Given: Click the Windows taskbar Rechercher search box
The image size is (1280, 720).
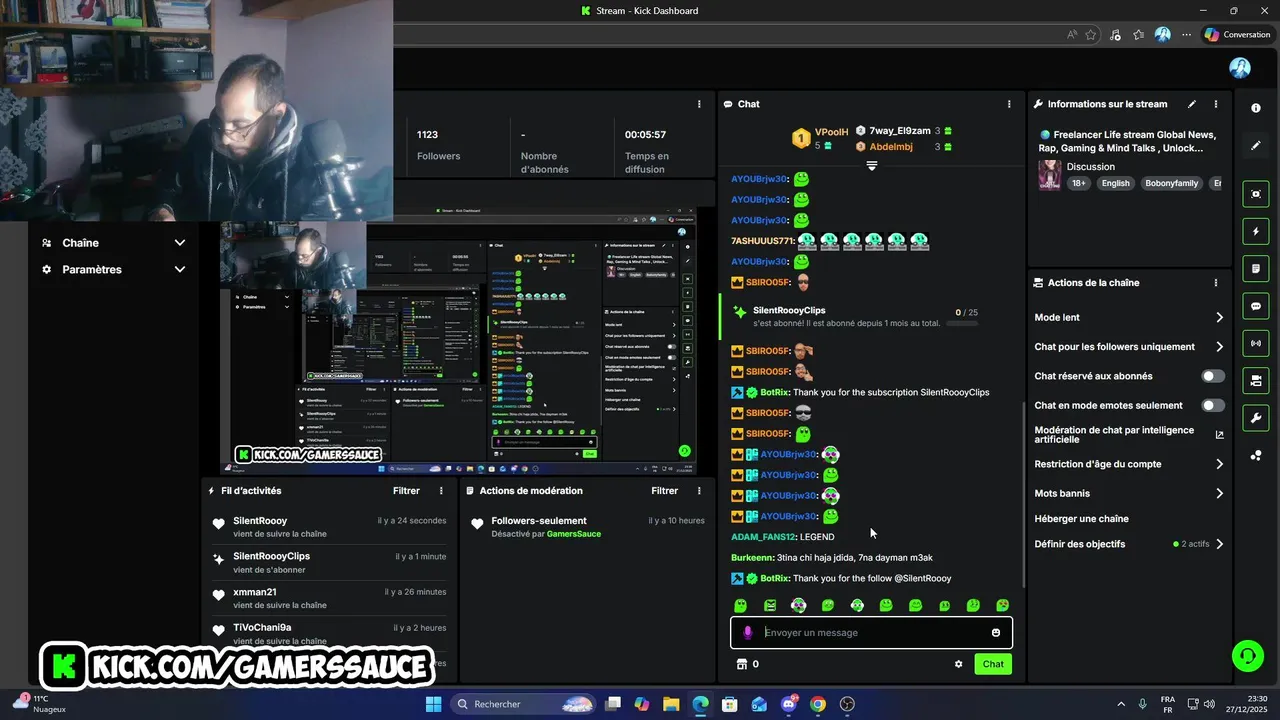Looking at the screenshot, I should click(x=524, y=704).
